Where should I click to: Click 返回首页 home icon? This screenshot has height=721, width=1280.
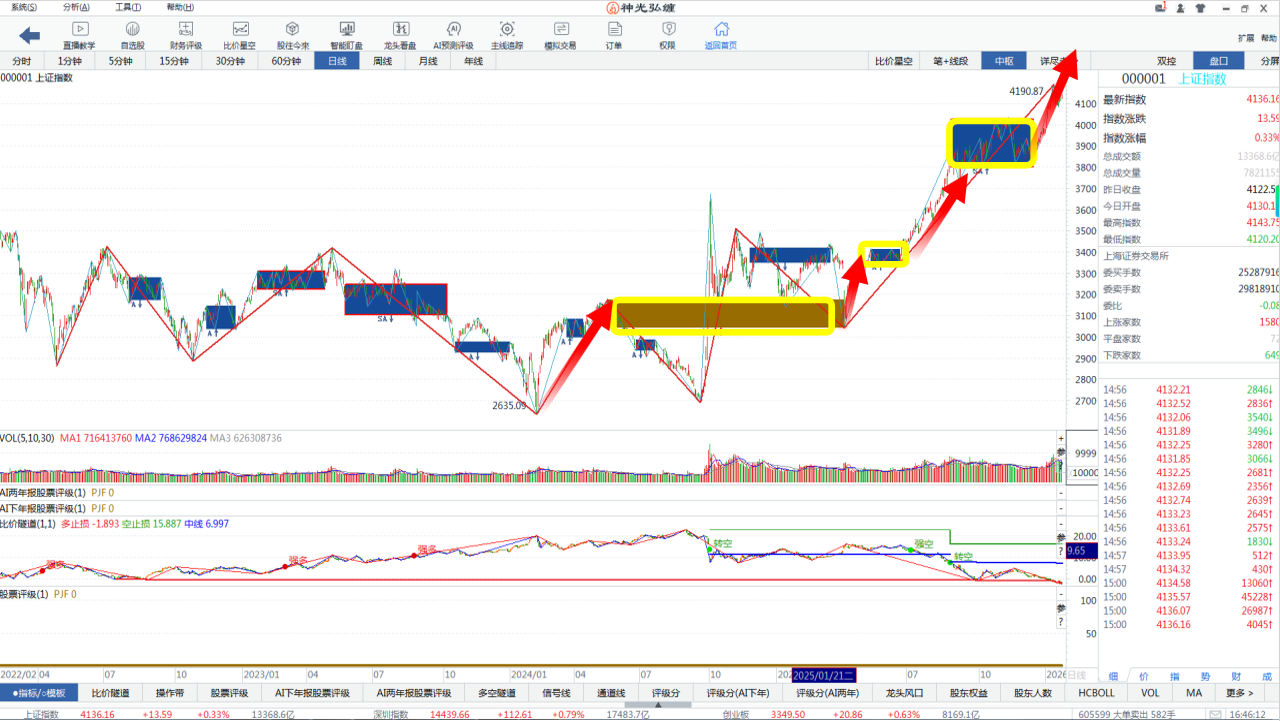(720, 35)
